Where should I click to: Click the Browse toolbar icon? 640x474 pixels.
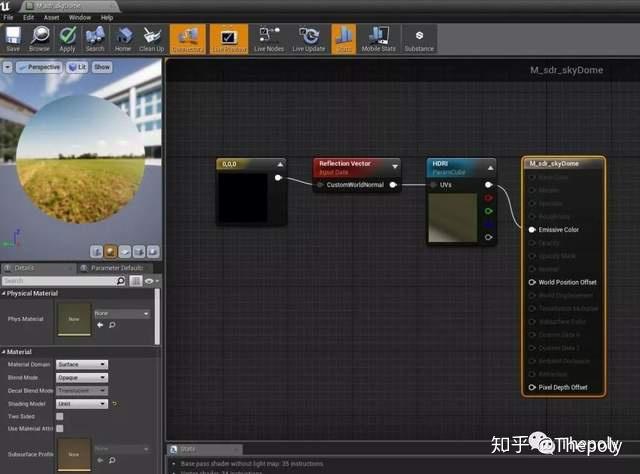[39, 39]
